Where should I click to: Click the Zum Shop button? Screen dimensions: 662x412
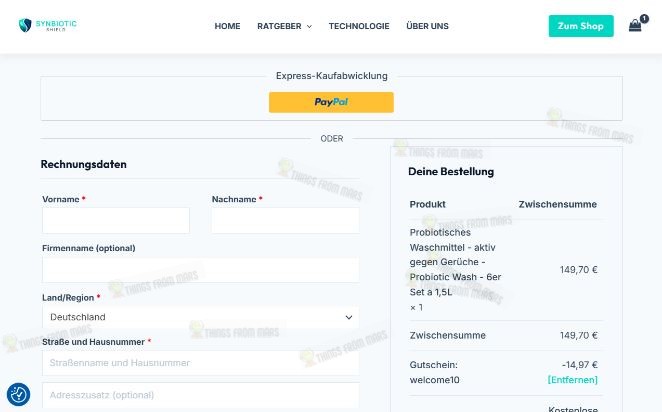581,26
